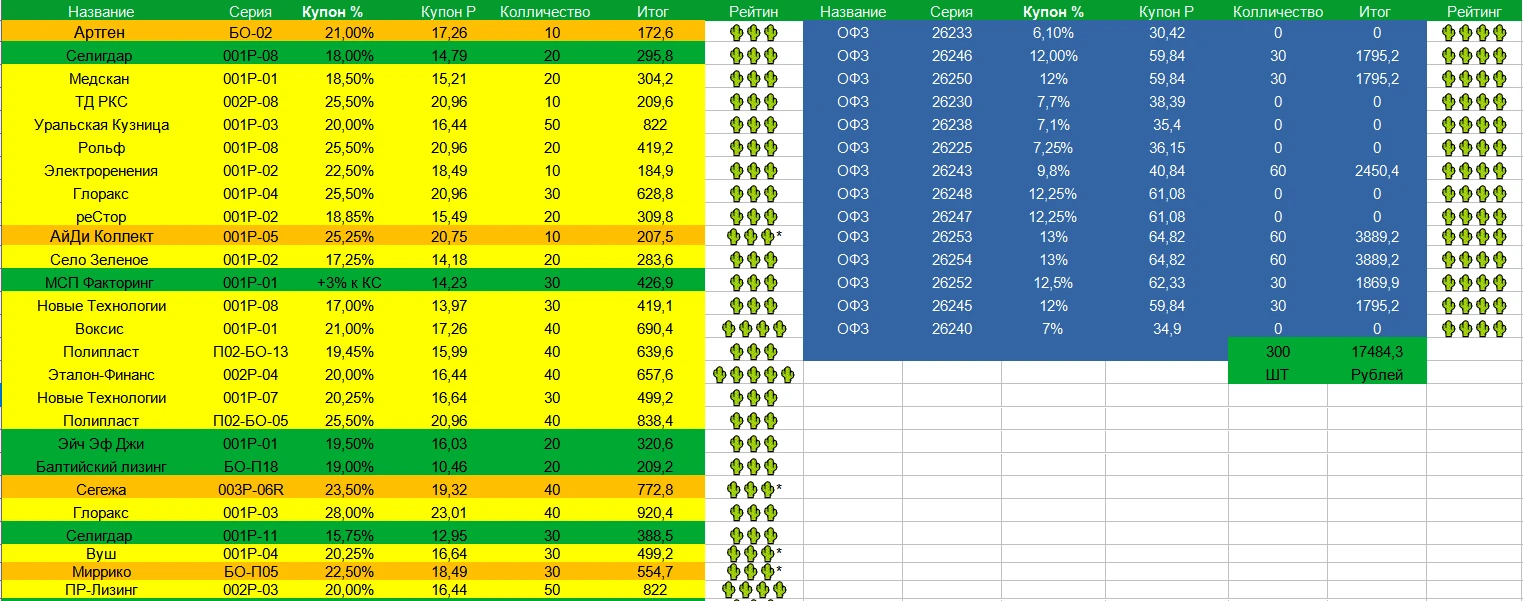Select the ОФЗ series cell 26246

pyautogui.click(x=952, y=56)
